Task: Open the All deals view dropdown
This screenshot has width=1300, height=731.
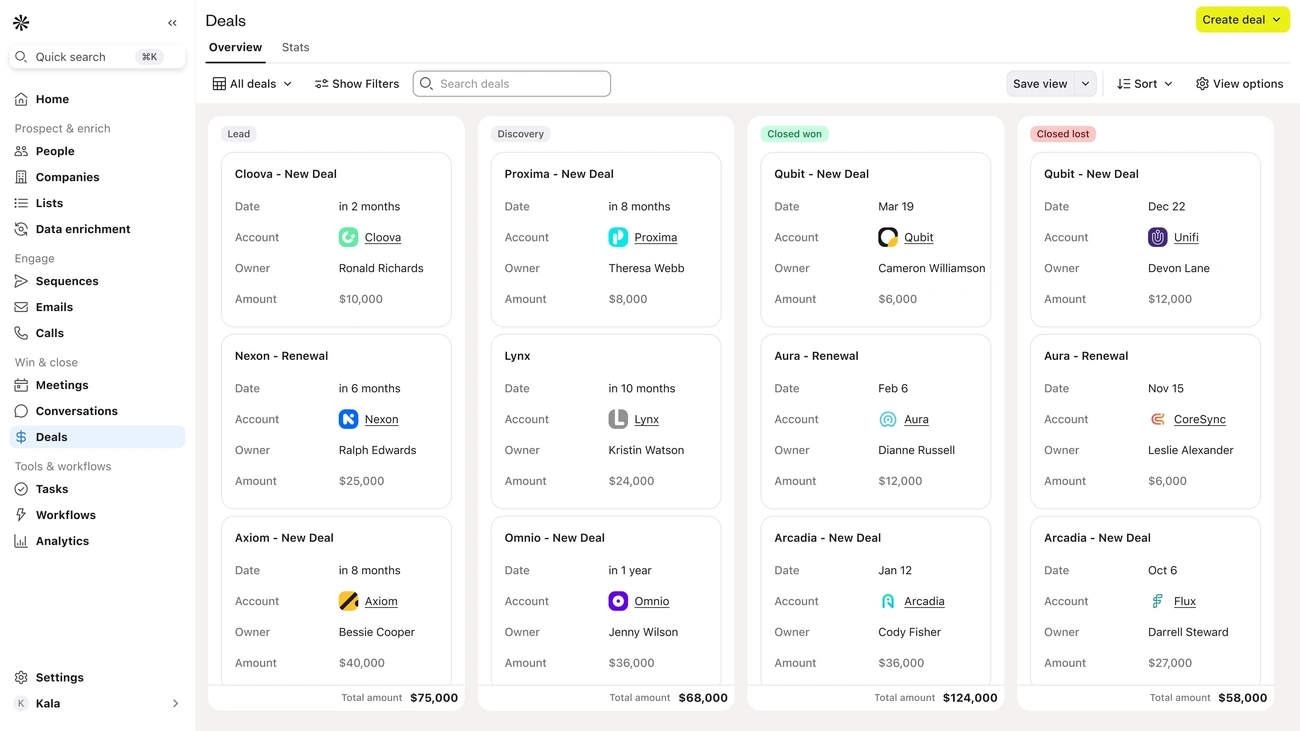Action: [250, 83]
